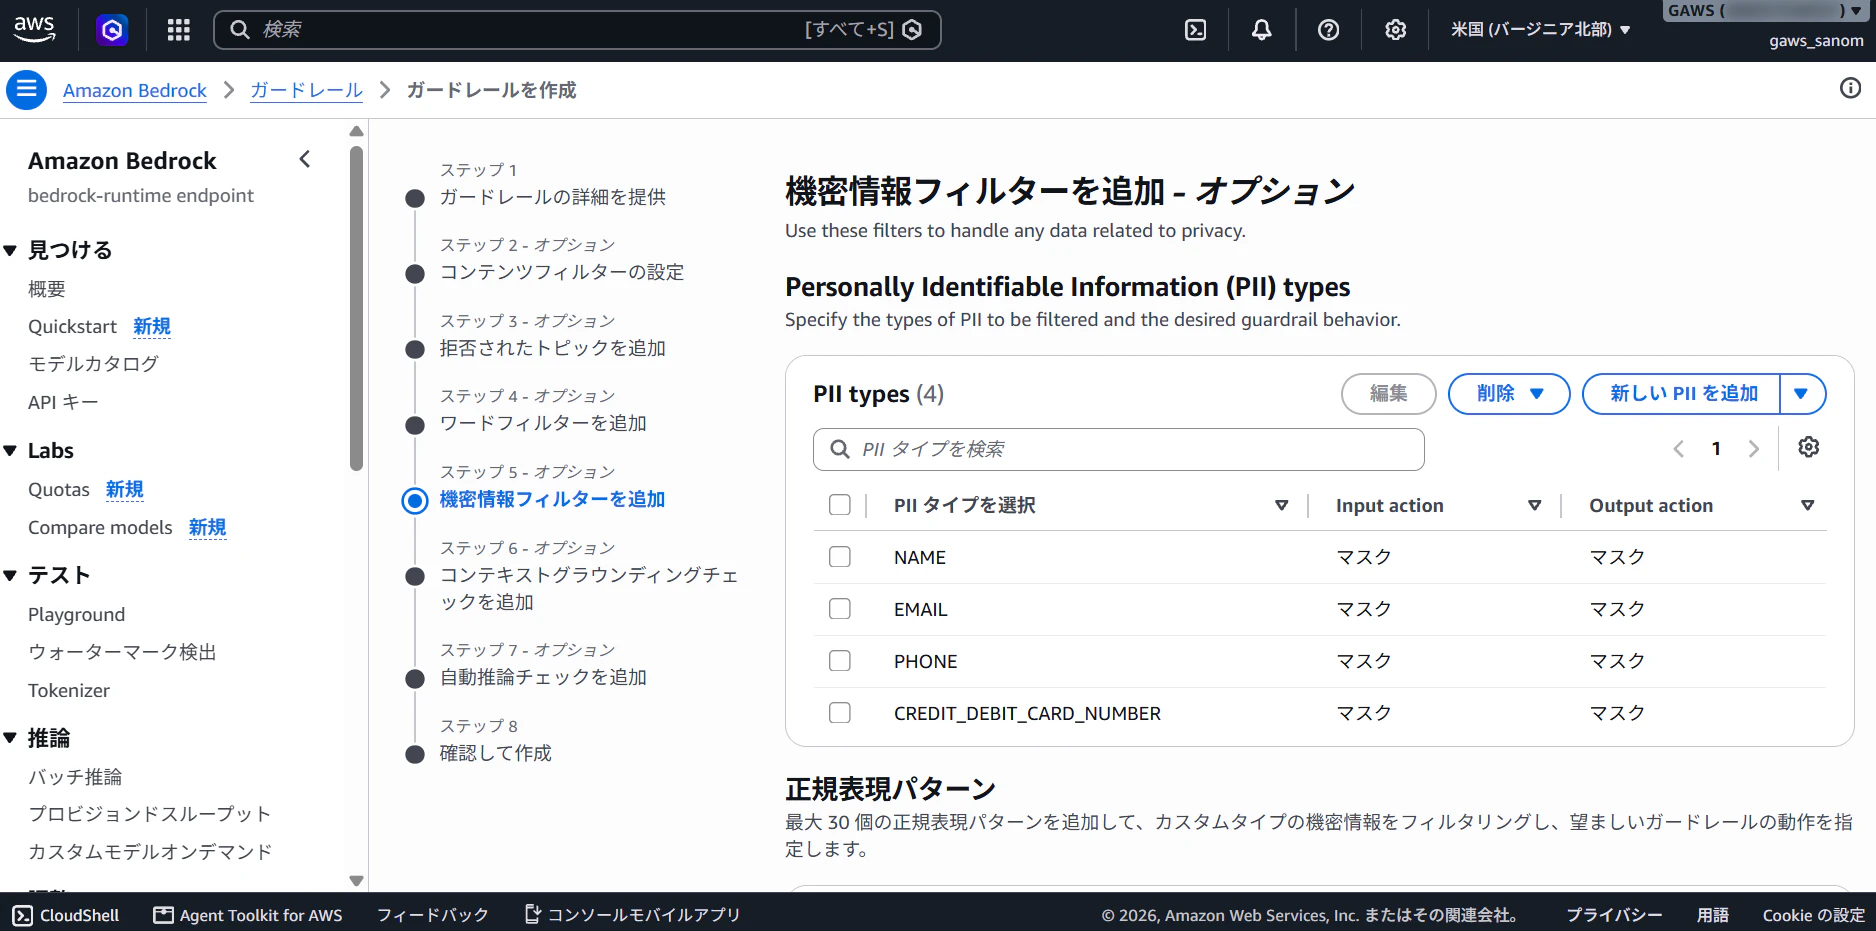Check the NAME PII row

(x=840, y=557)
